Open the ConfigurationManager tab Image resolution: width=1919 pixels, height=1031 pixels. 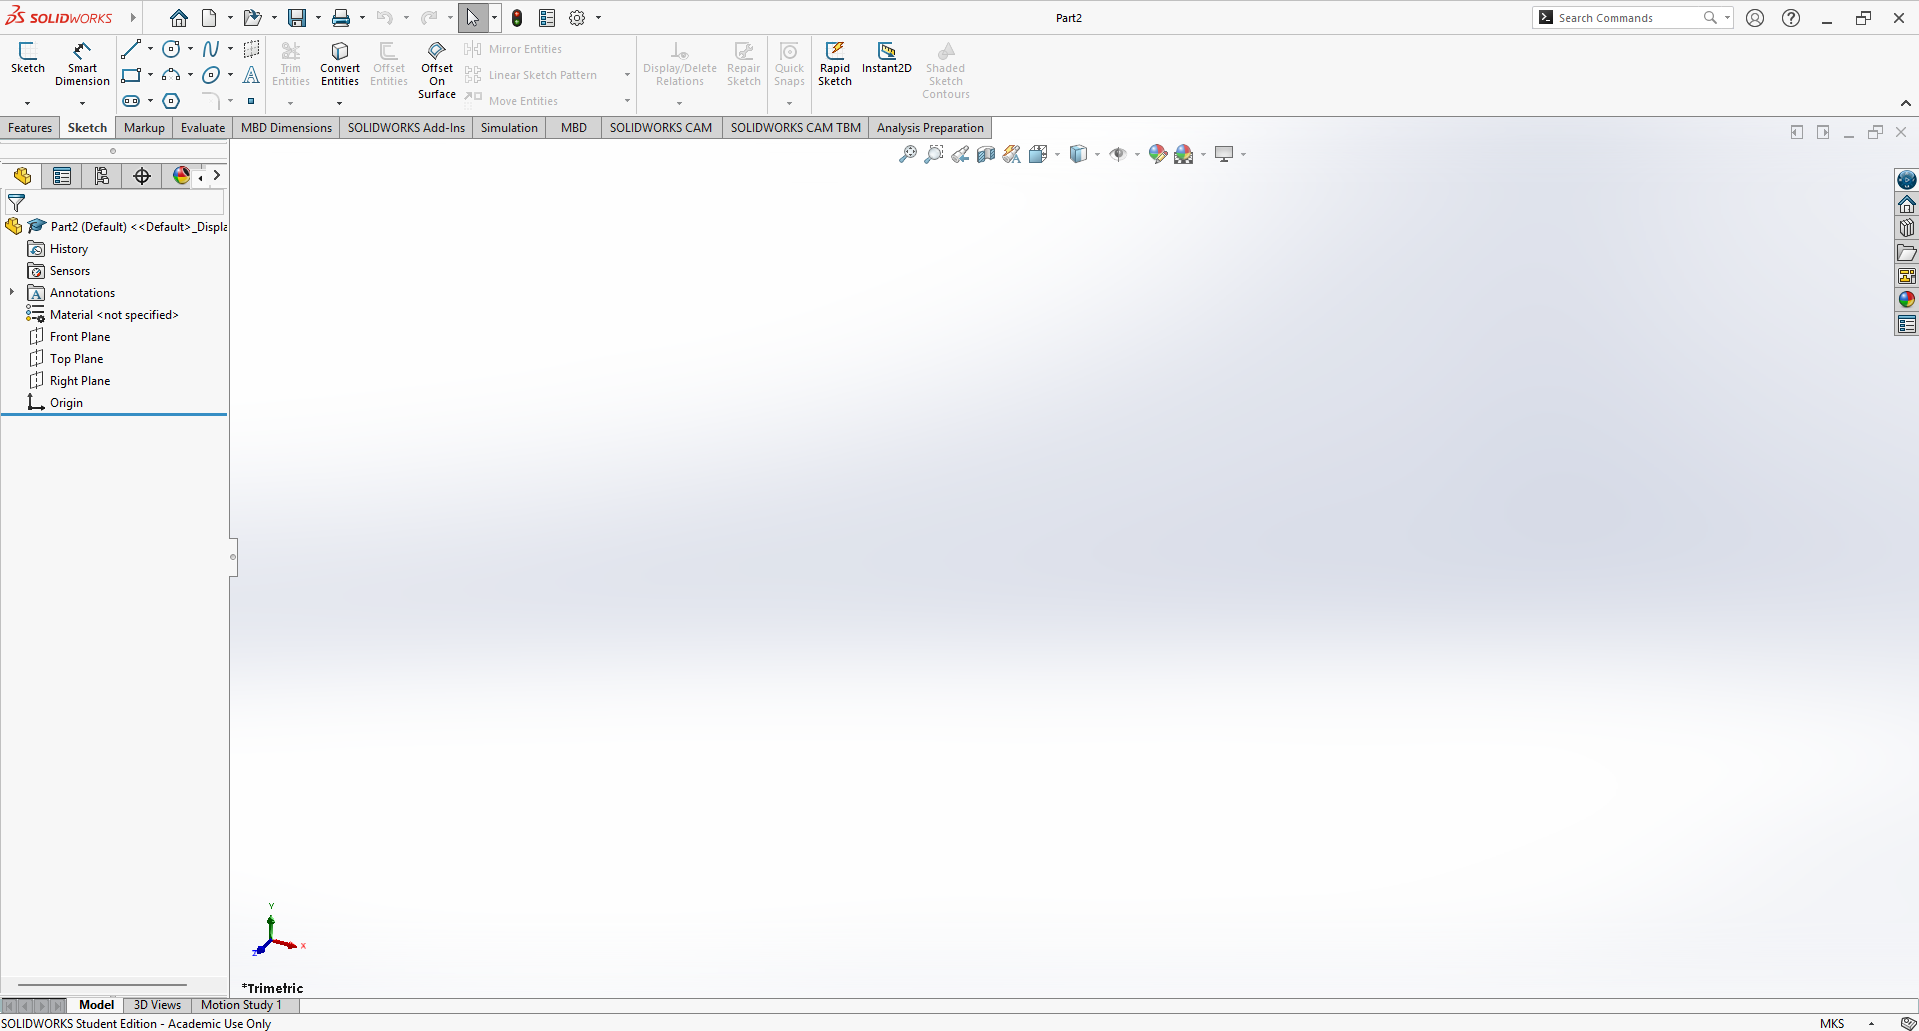point(102,176)
